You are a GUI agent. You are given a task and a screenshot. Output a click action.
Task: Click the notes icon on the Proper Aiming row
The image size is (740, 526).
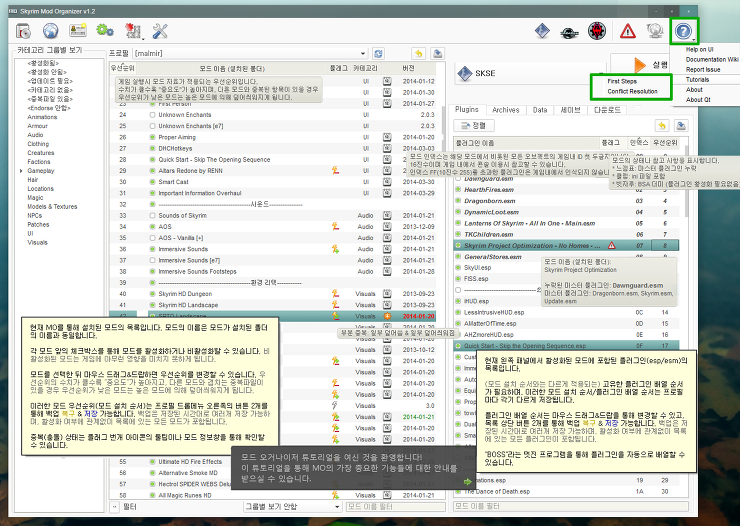pos(387,137)
